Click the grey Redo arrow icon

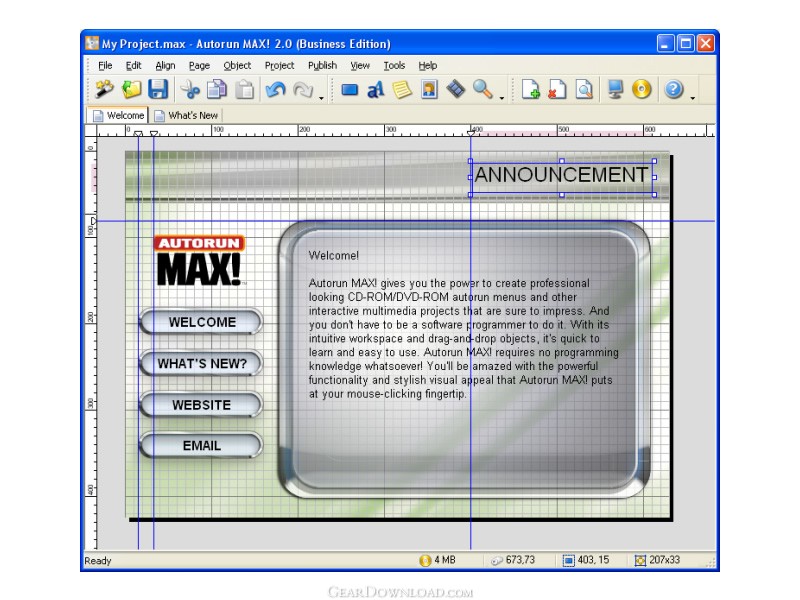(303, 90)
